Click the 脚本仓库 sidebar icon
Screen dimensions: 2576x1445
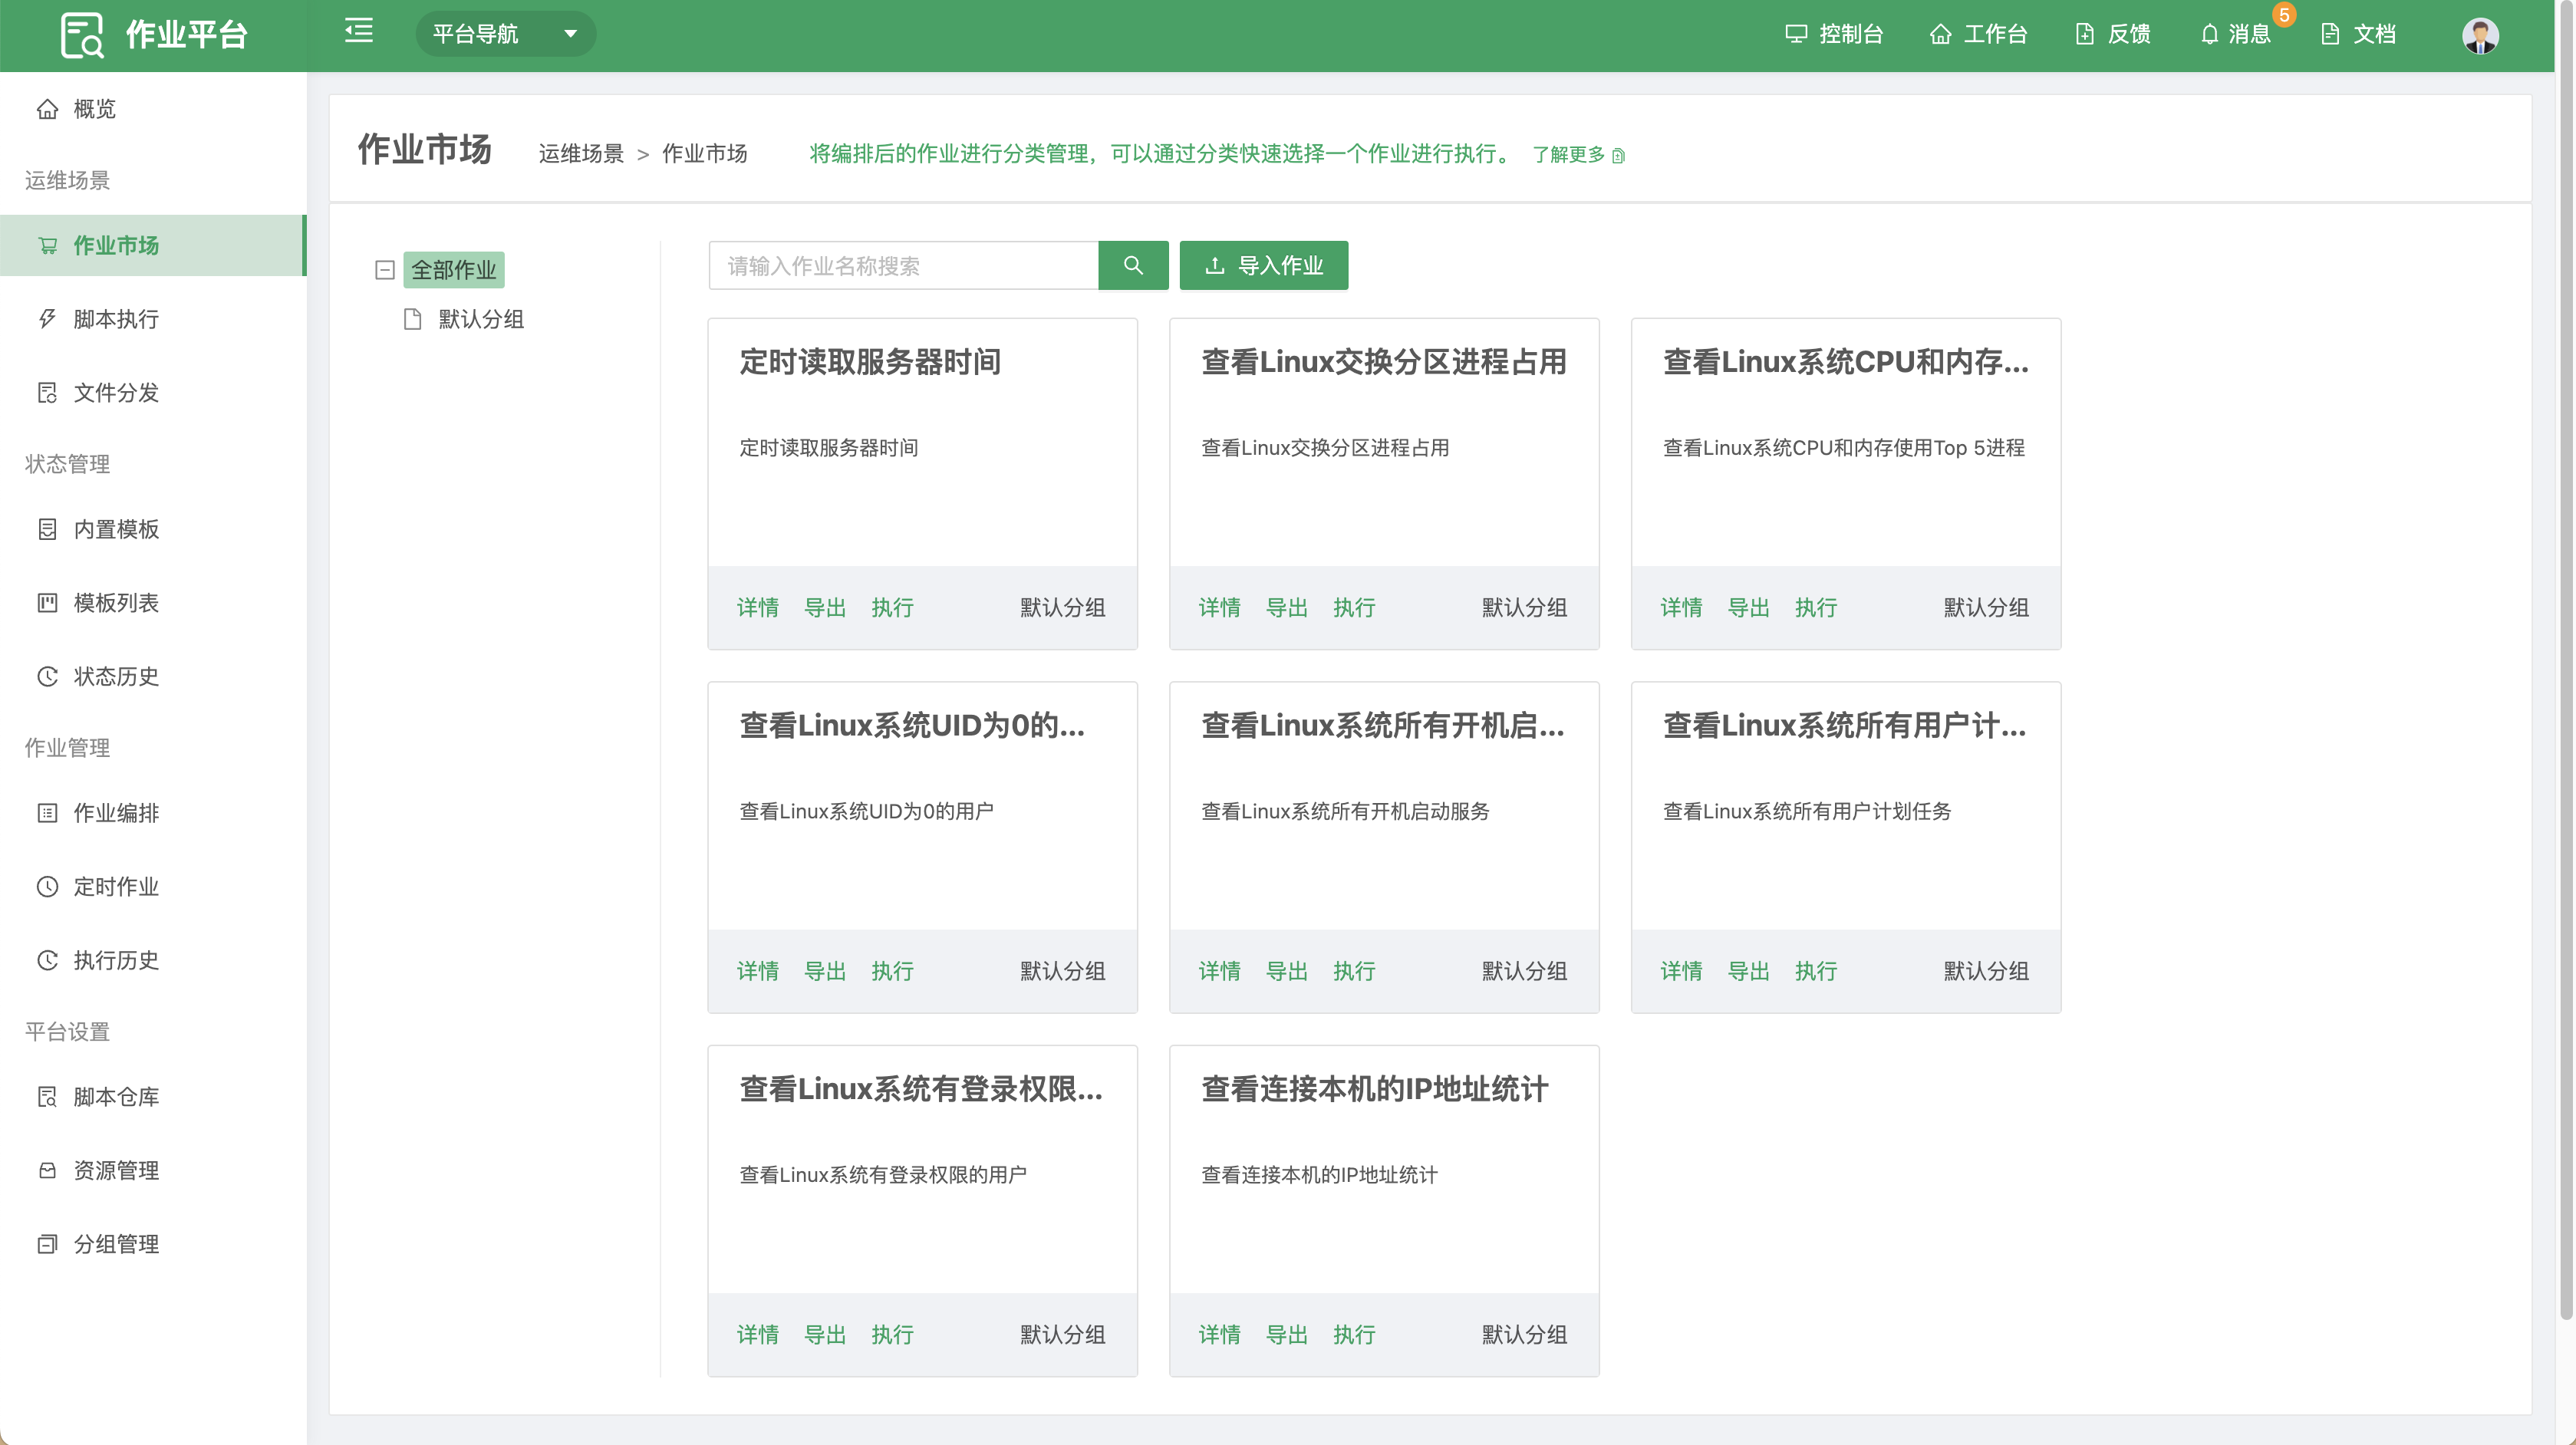point(47,1097)
